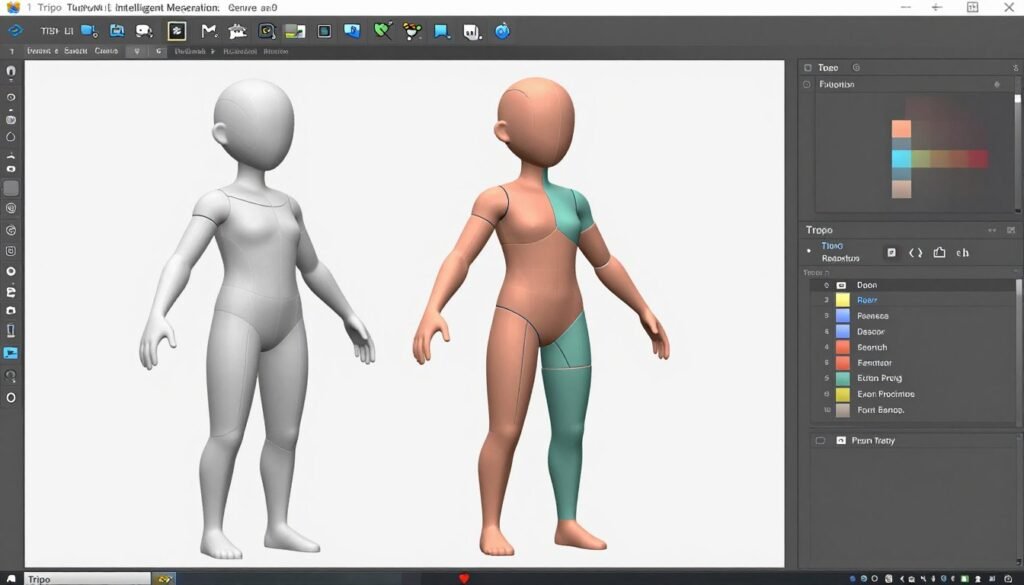
Task: Click the white house-shaped toolbar icon
Action: [x=237, y=31]
